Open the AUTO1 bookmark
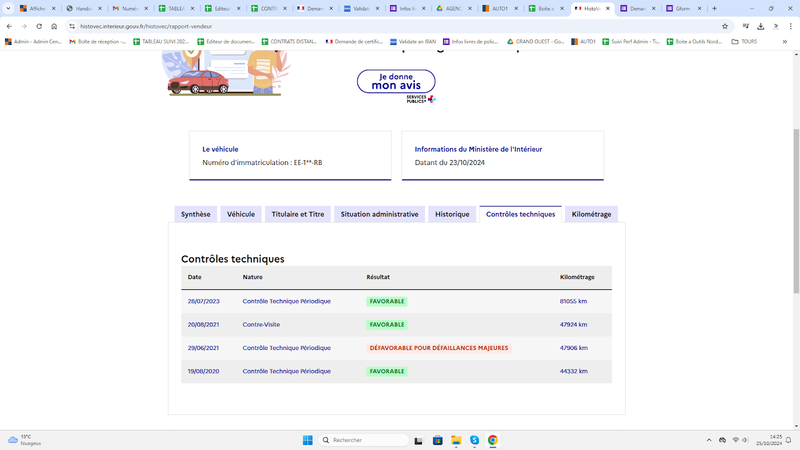This screenshot has width=800, height=450. (x=583, y=41)
